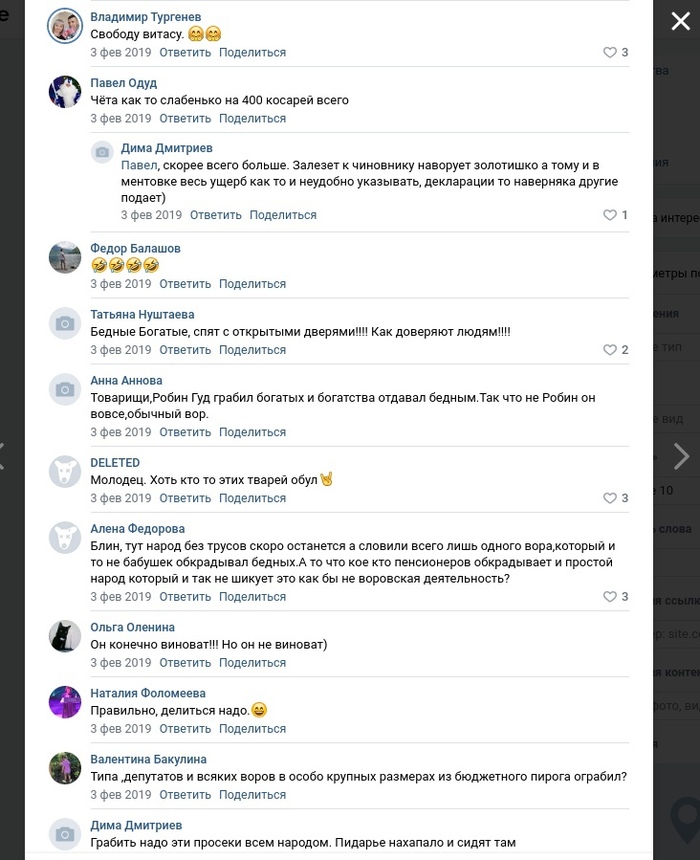Like Алена Федорова's comment

(x=609, y=597)
